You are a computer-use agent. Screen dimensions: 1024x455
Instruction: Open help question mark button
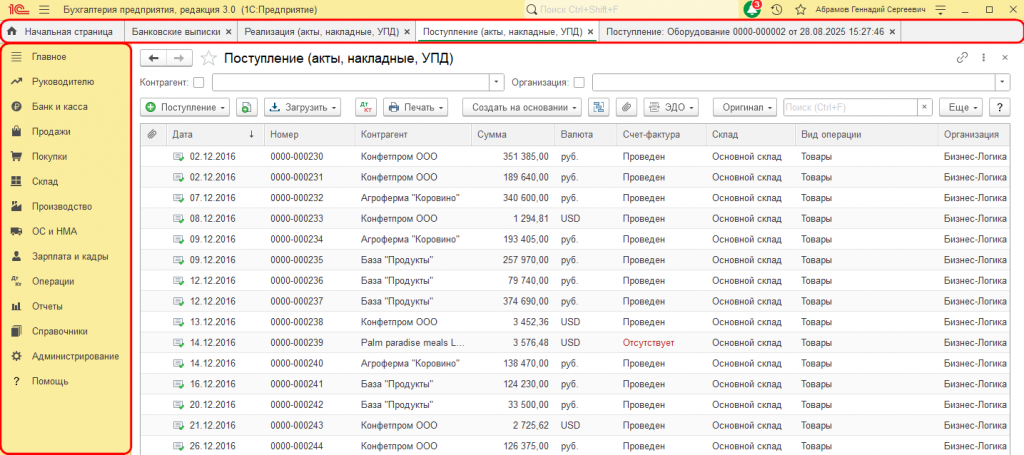[999, 107]
